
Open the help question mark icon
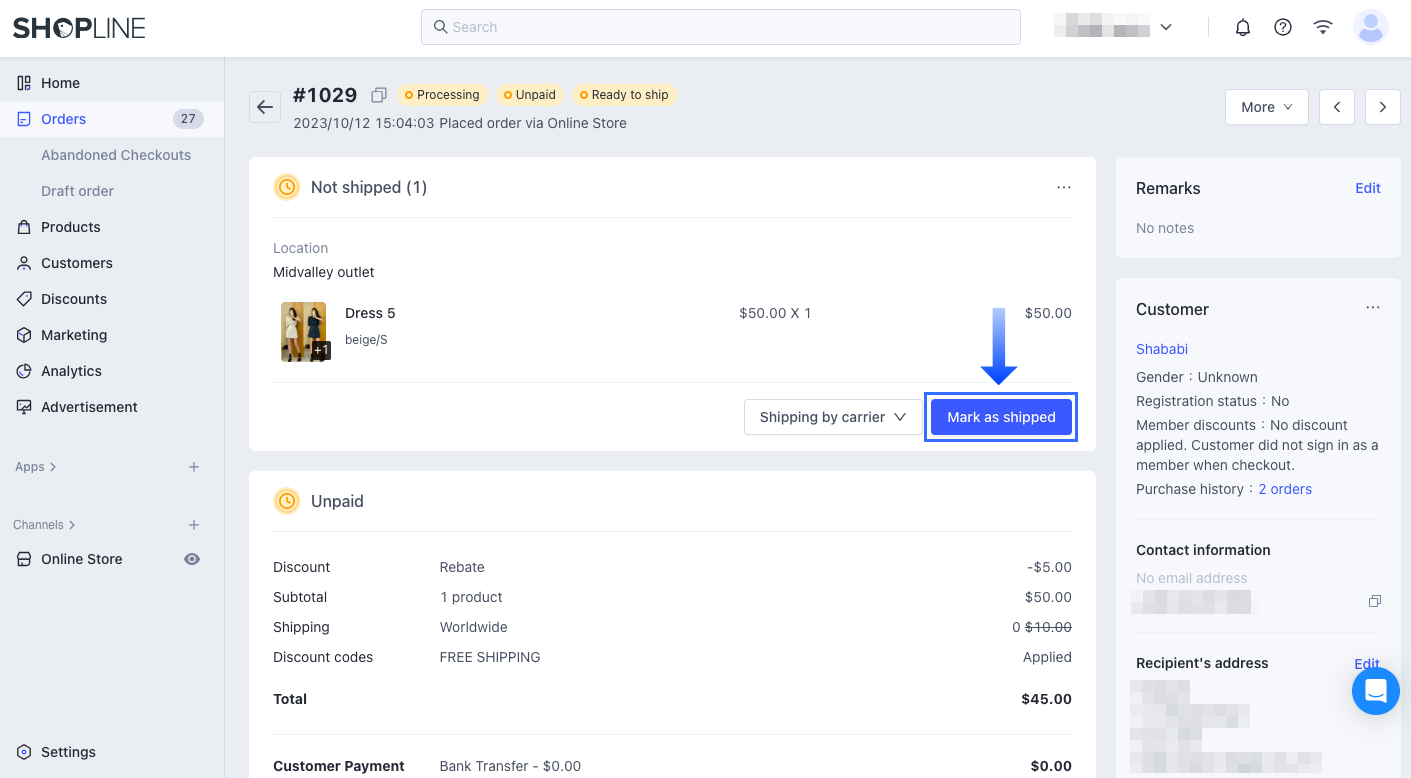(1283, 27)
